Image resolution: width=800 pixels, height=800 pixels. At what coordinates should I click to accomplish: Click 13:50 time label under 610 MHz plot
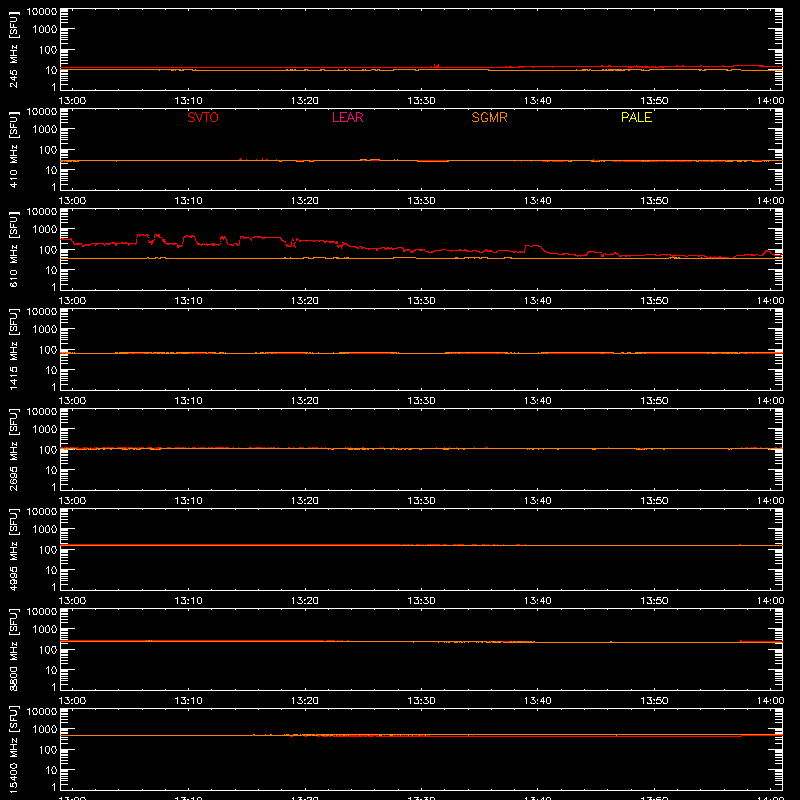pos(654,301)
